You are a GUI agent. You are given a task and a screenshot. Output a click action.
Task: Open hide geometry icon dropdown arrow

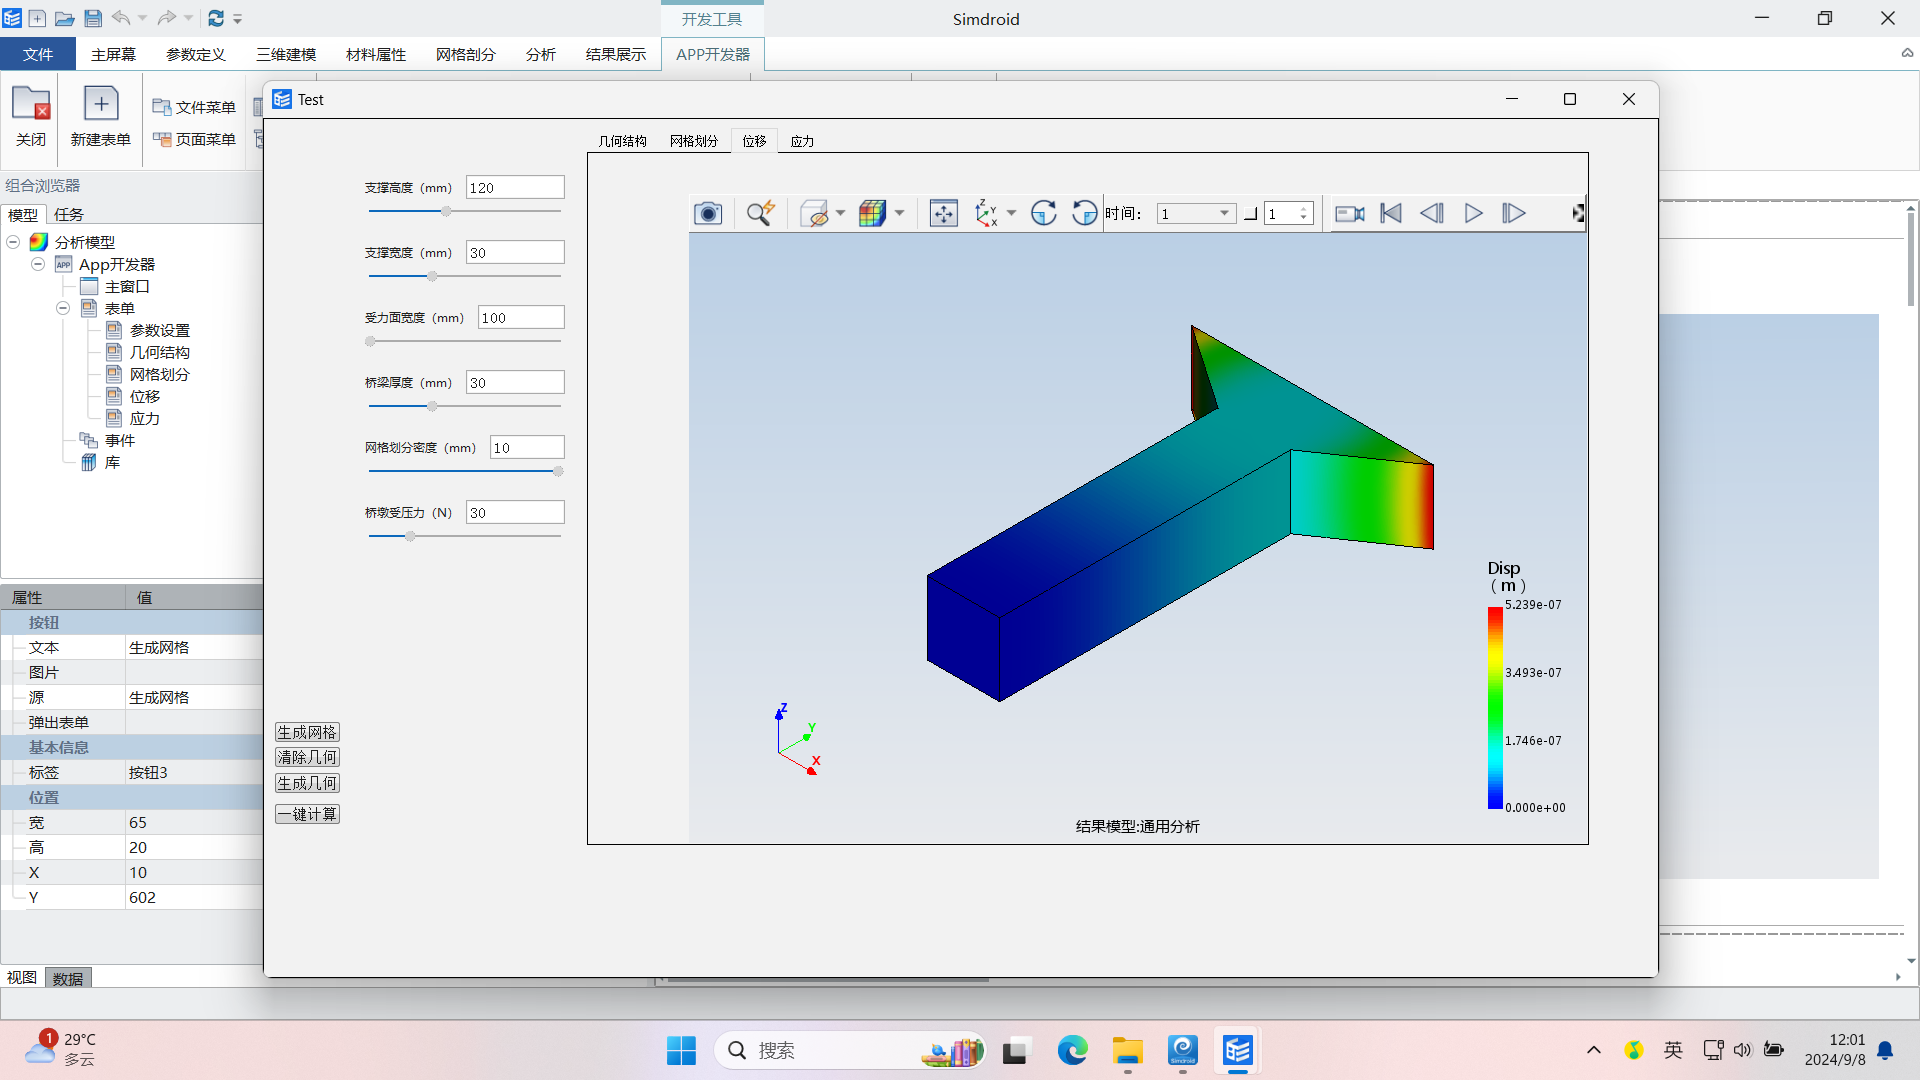[840, 213]
